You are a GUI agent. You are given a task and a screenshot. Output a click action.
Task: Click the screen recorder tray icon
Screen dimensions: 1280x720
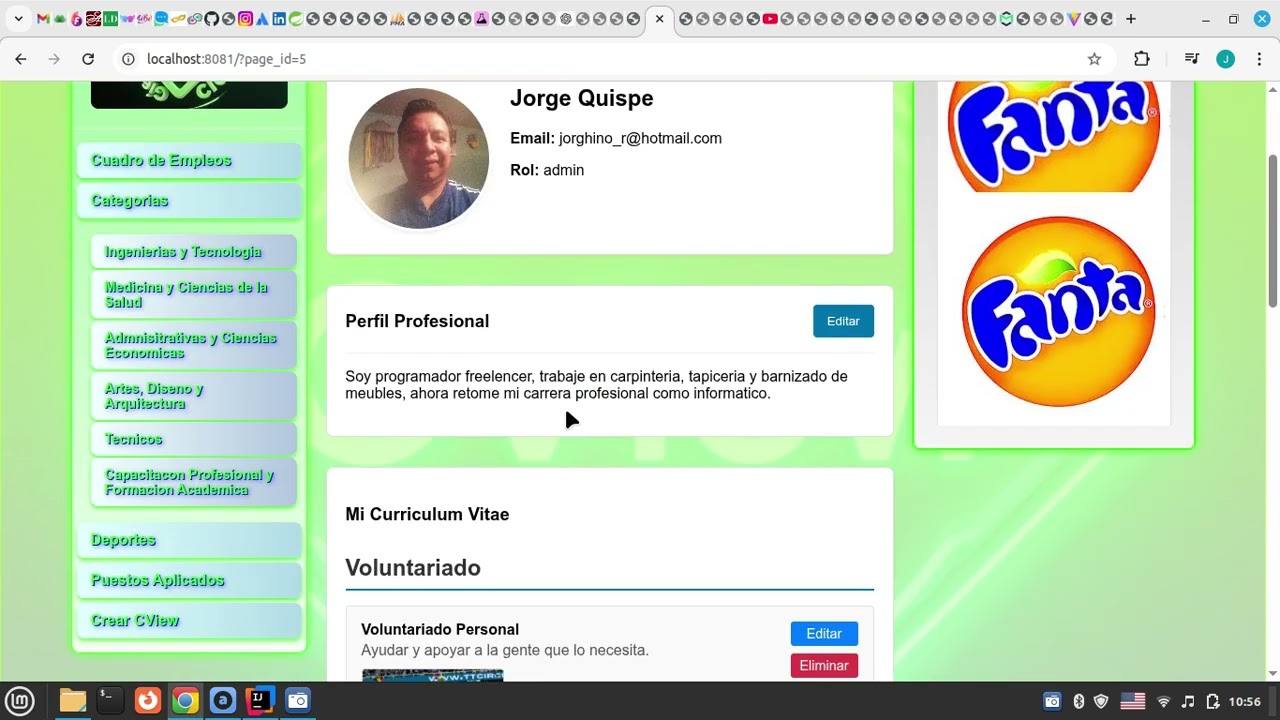pos(1052,701)
